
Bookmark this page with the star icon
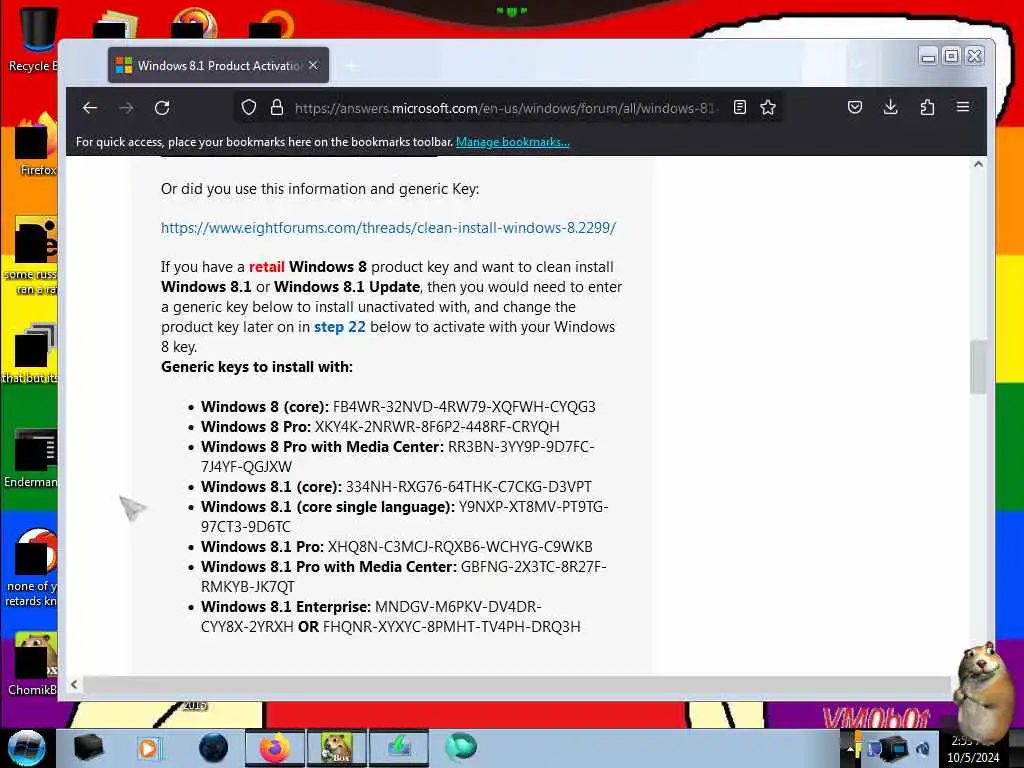click(768, 107)
